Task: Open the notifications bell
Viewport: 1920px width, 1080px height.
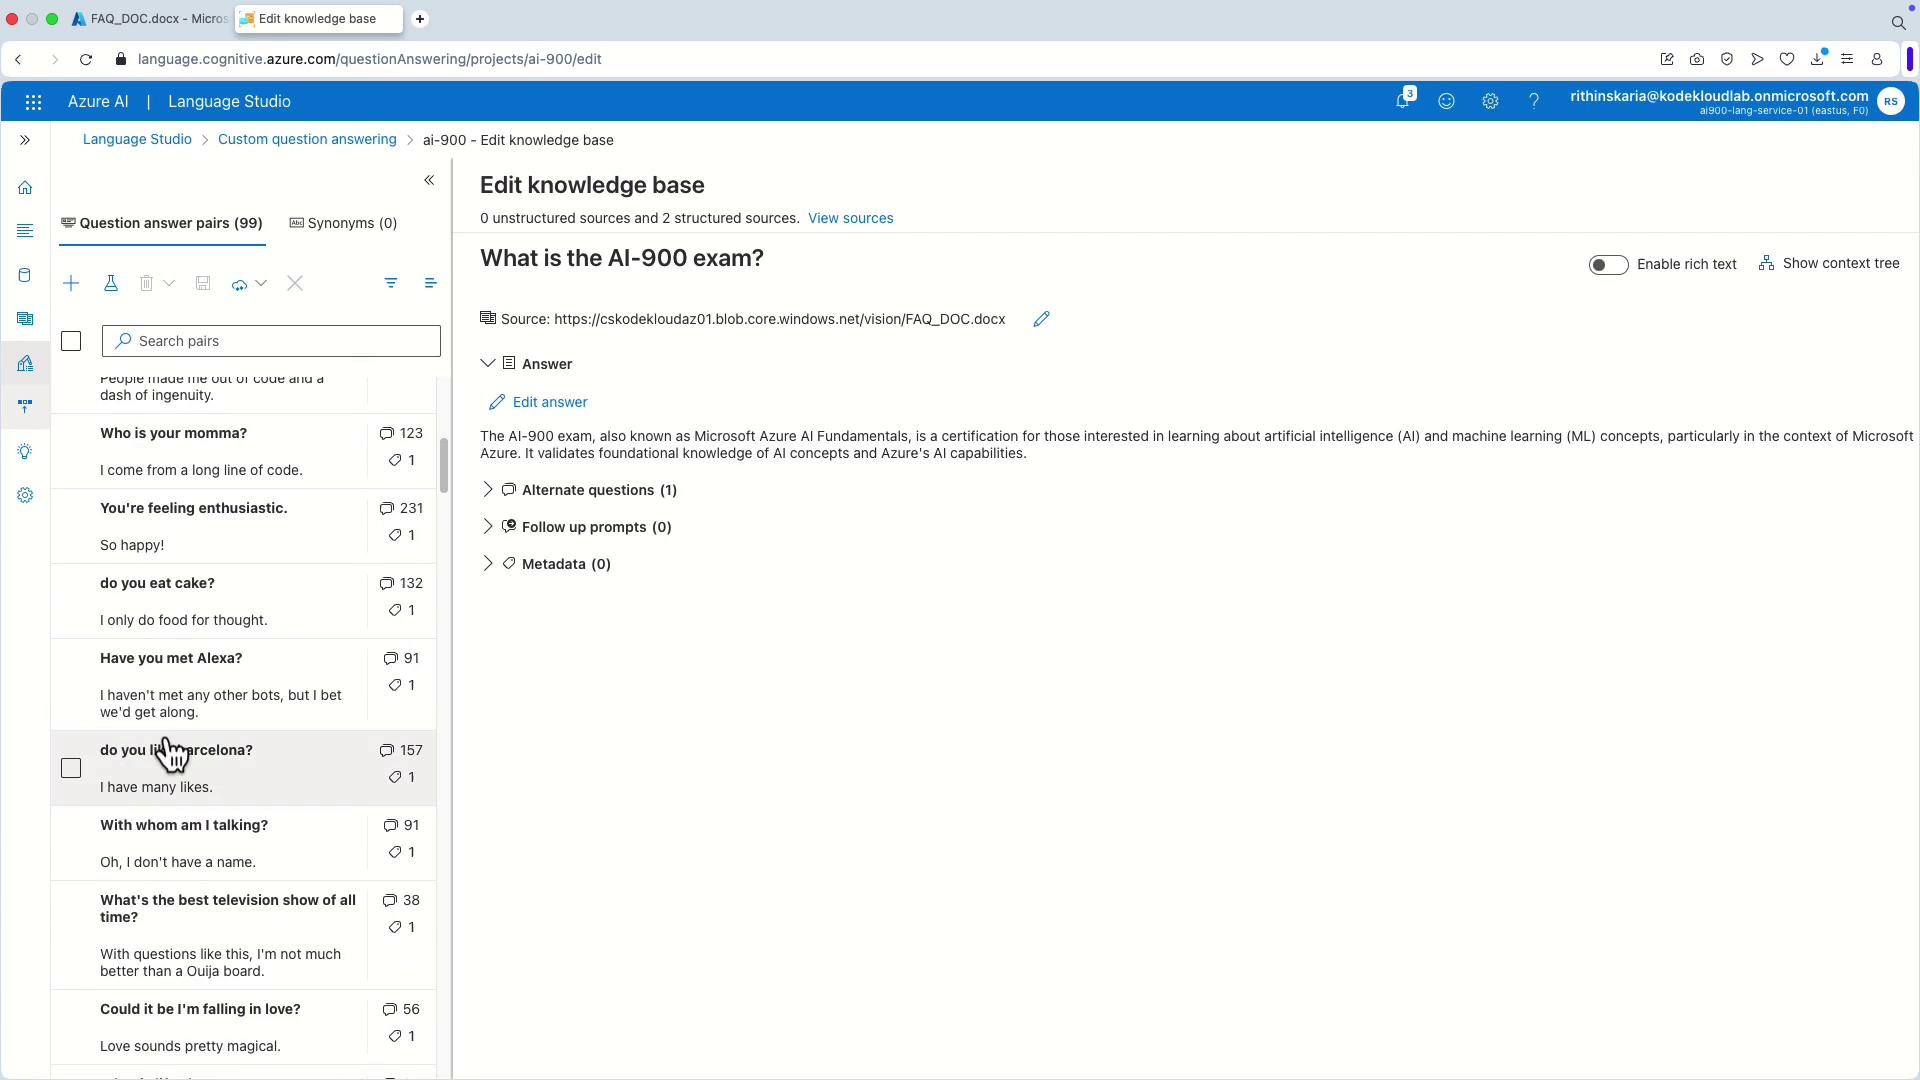Action: tap(1403, 101)
